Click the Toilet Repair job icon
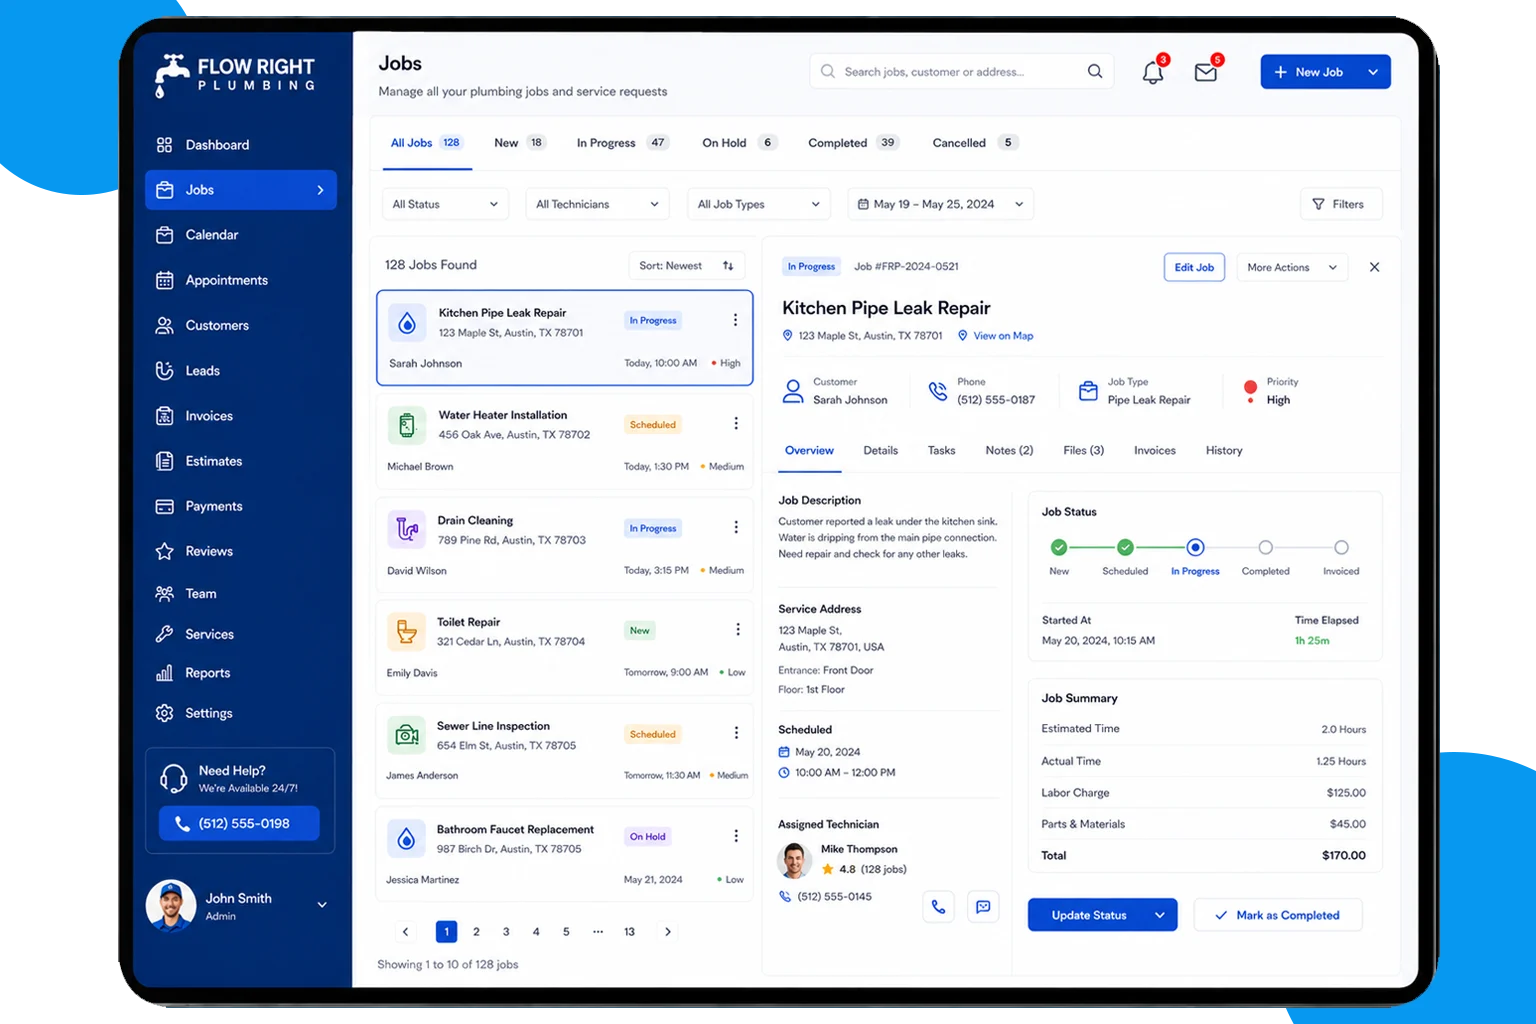The width and height of the screenshot is (1536, 1024). point(406,631)
